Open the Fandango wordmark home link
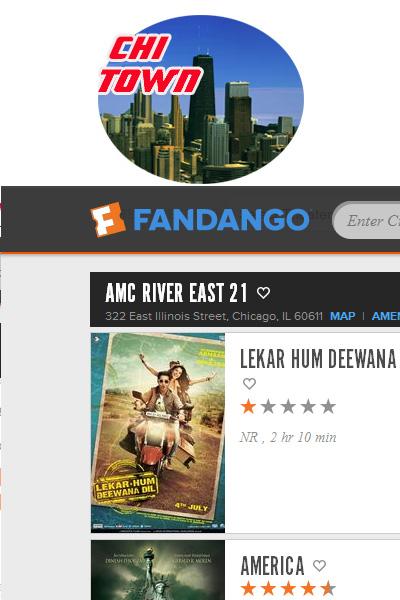 [x=221, y=220]
